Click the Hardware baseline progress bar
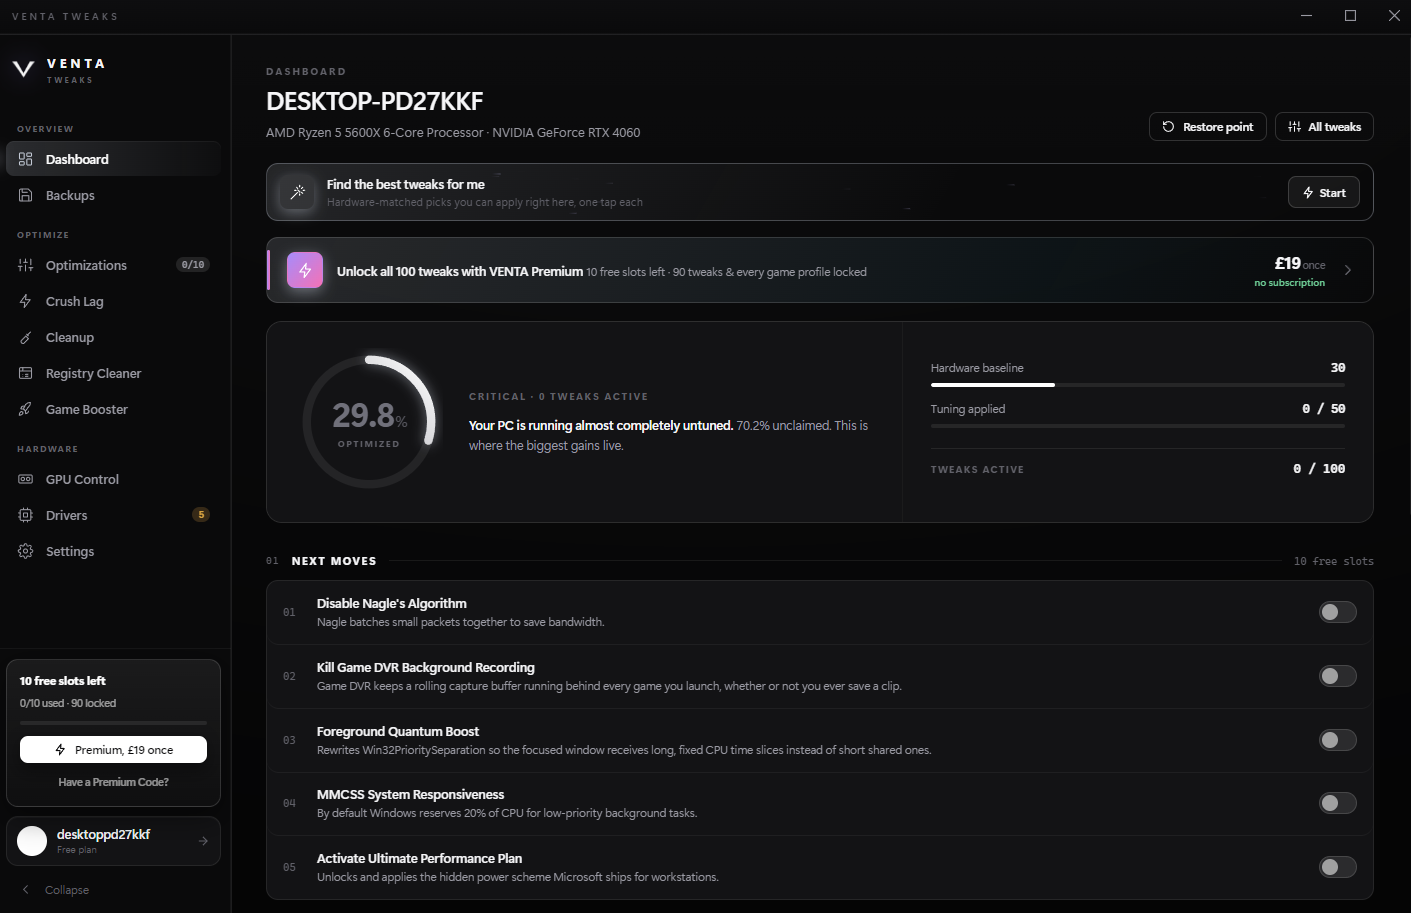Viewport: 1411px width, 913px height. point(1138,385)
